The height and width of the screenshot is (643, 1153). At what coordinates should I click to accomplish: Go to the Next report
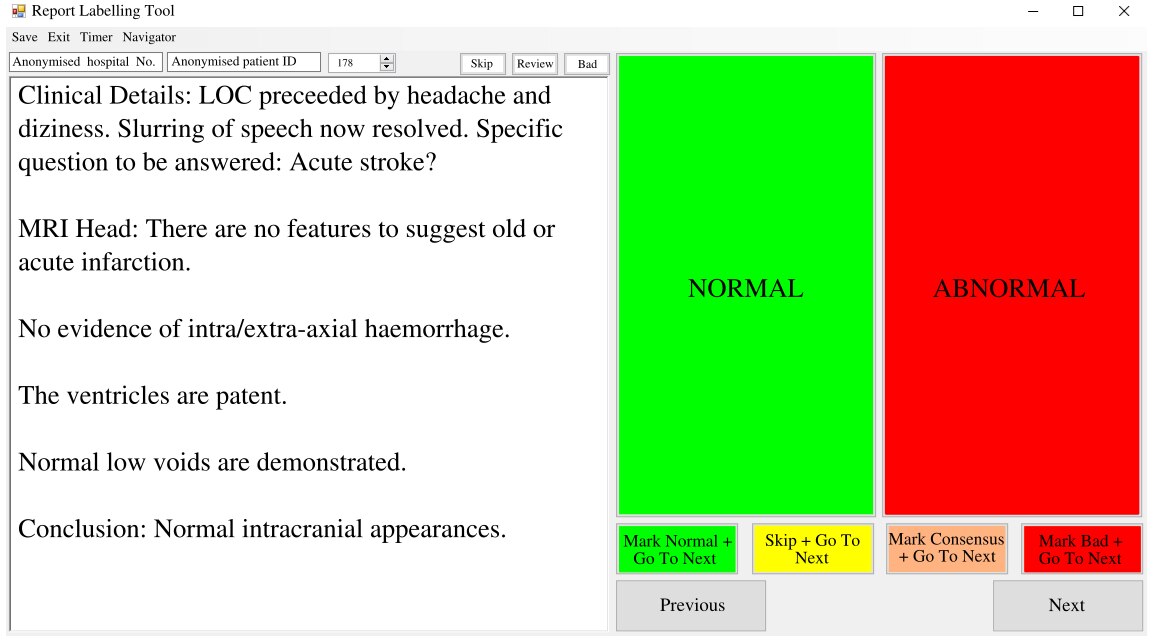[1067, 605]
